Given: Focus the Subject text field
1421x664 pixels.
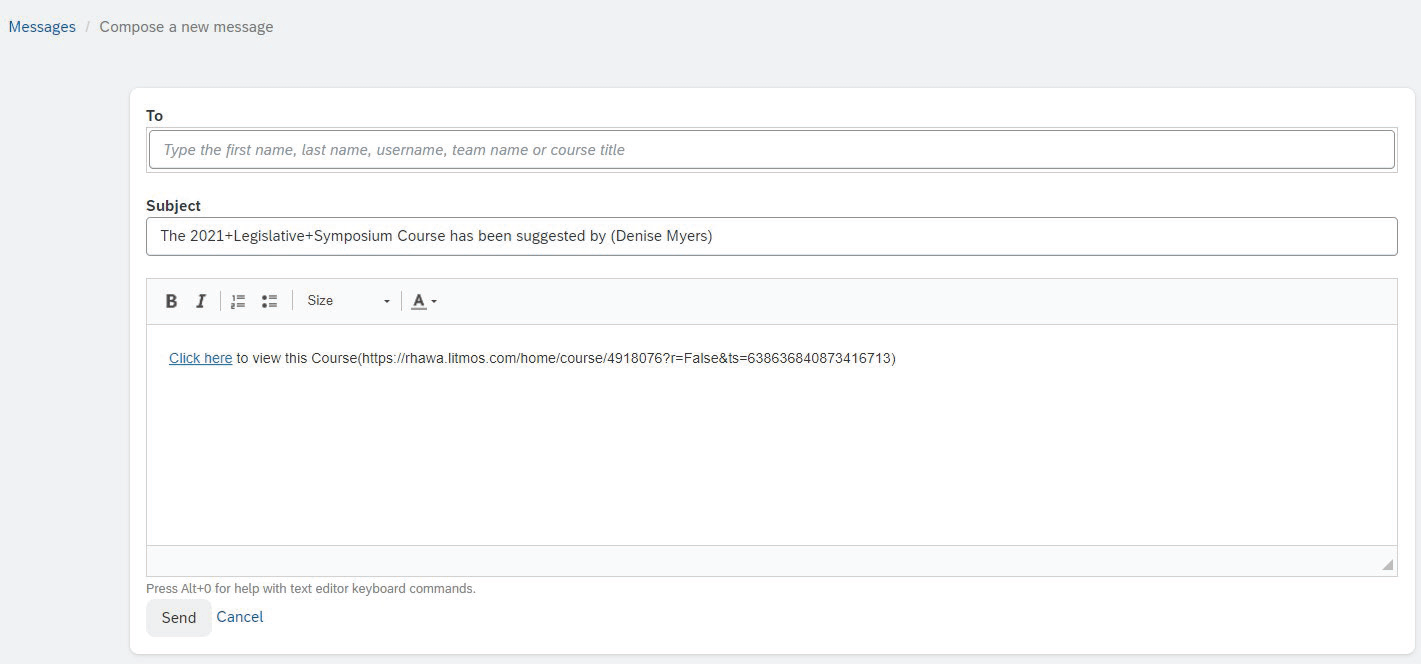Looking at the screenshot, I should pos(771,237).
